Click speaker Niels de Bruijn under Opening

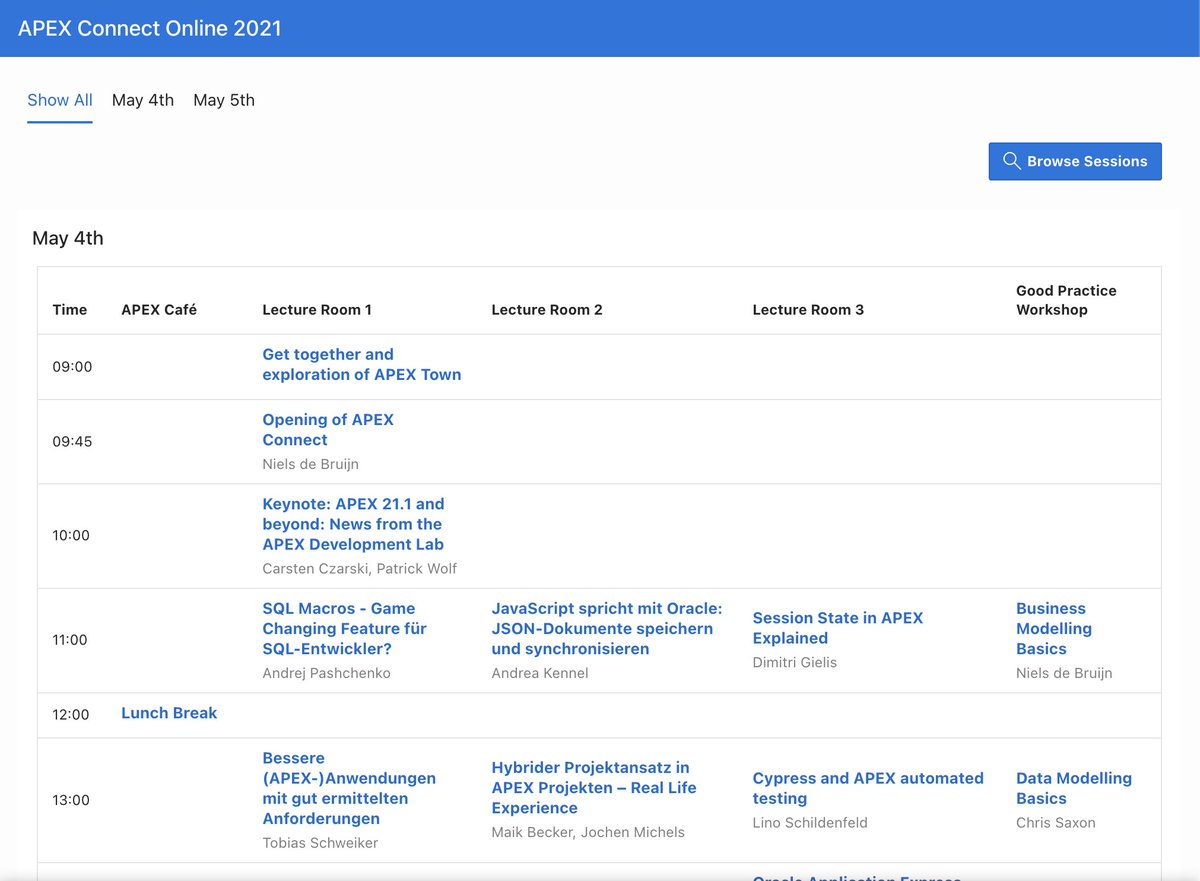(310, 464)
